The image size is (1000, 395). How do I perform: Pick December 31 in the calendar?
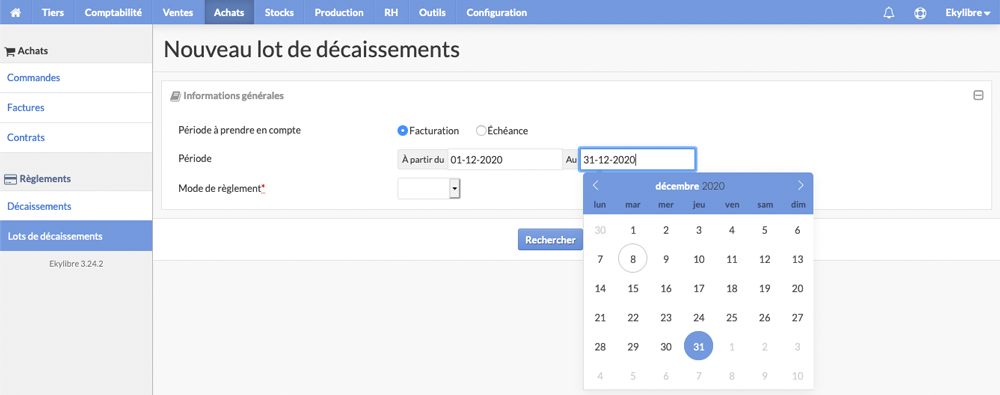pos(698,347)
